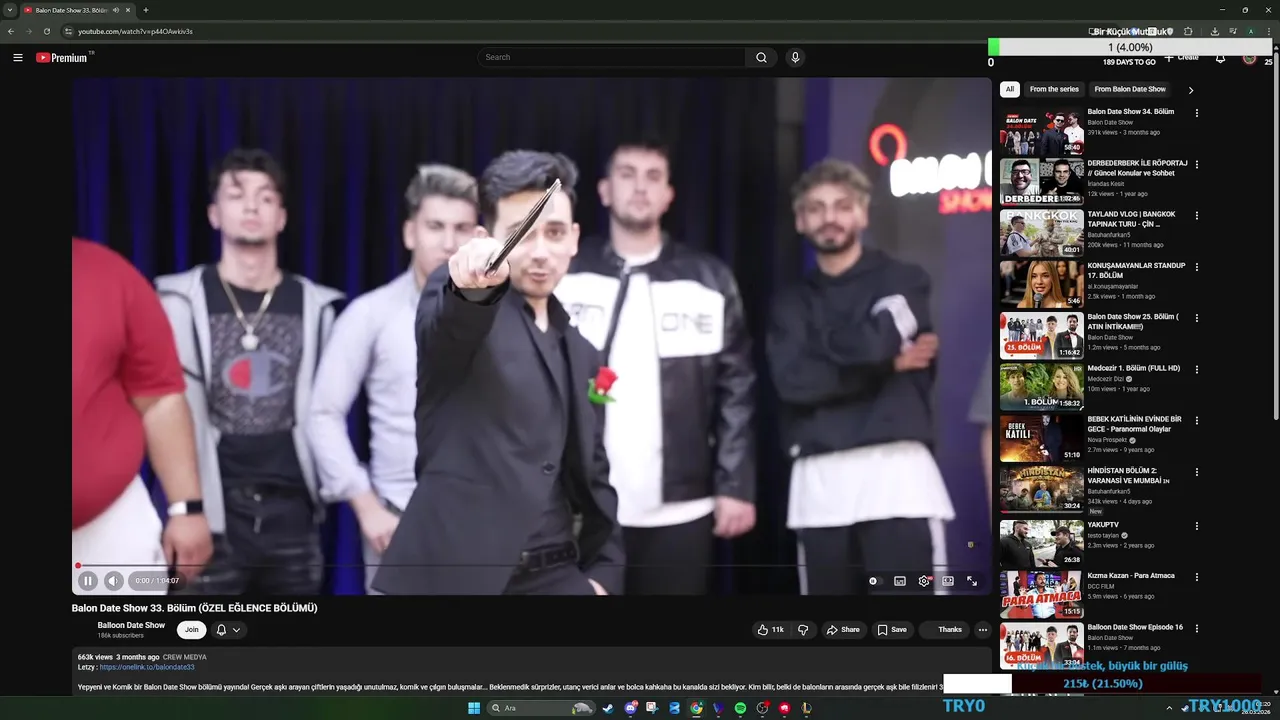The width and height of the screenshot is (1280, 720).
Task: Open Chrome downloads icon
Action: [1214, 31]
